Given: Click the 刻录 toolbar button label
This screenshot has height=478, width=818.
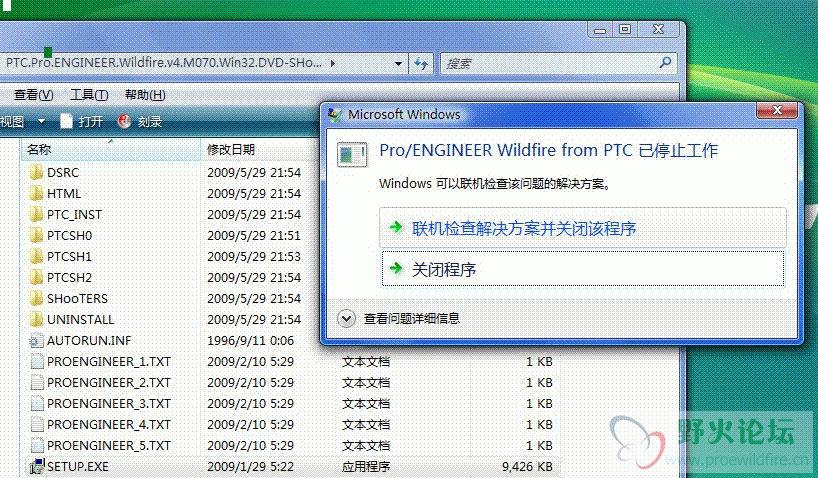Looking at the screenshot, I should (x=150, y=122).
